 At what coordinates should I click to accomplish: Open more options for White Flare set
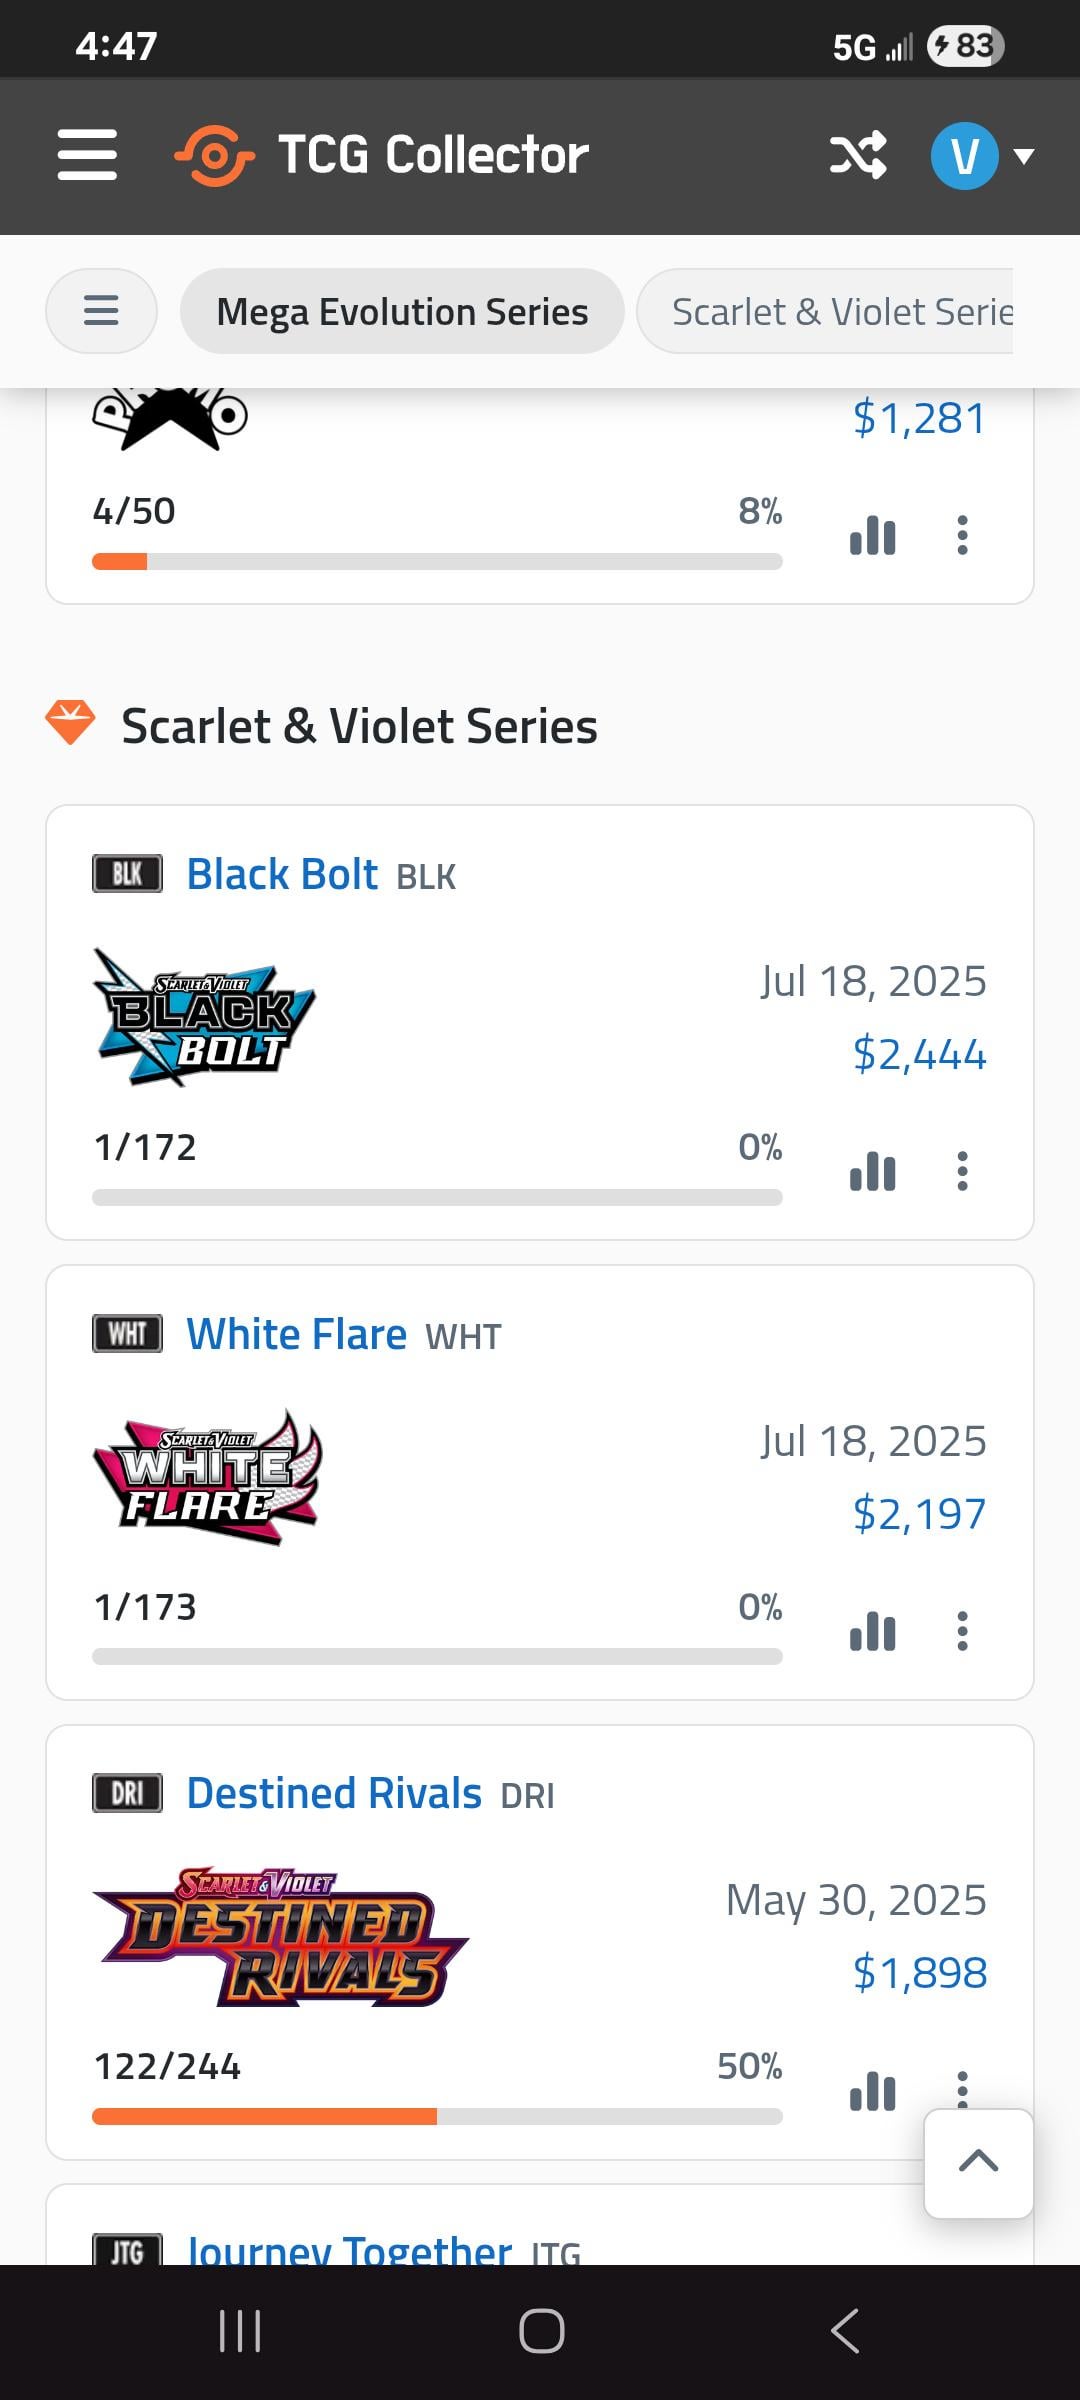[x=962, y=1631]
